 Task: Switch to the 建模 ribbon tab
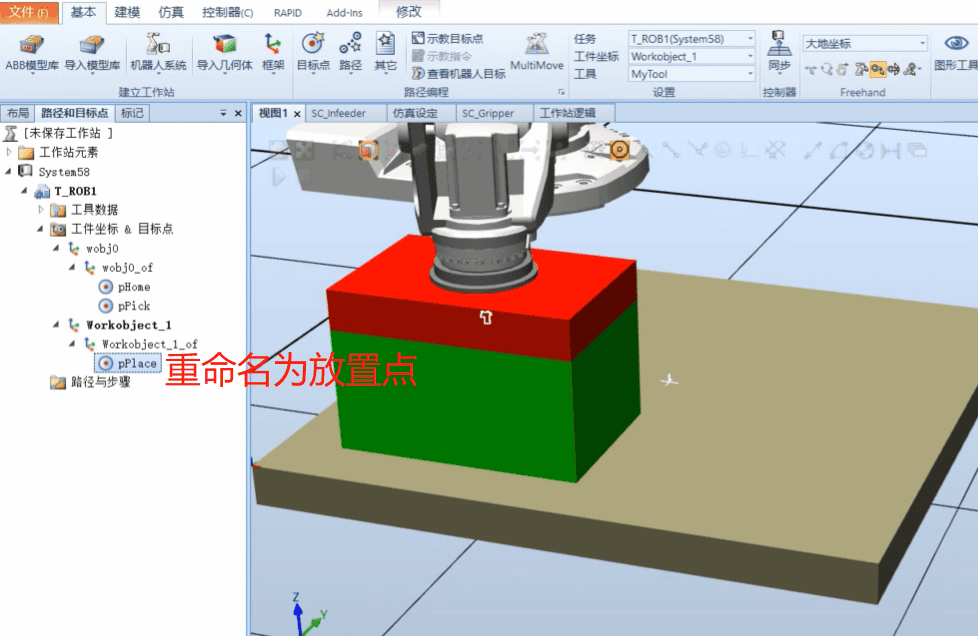127,12
